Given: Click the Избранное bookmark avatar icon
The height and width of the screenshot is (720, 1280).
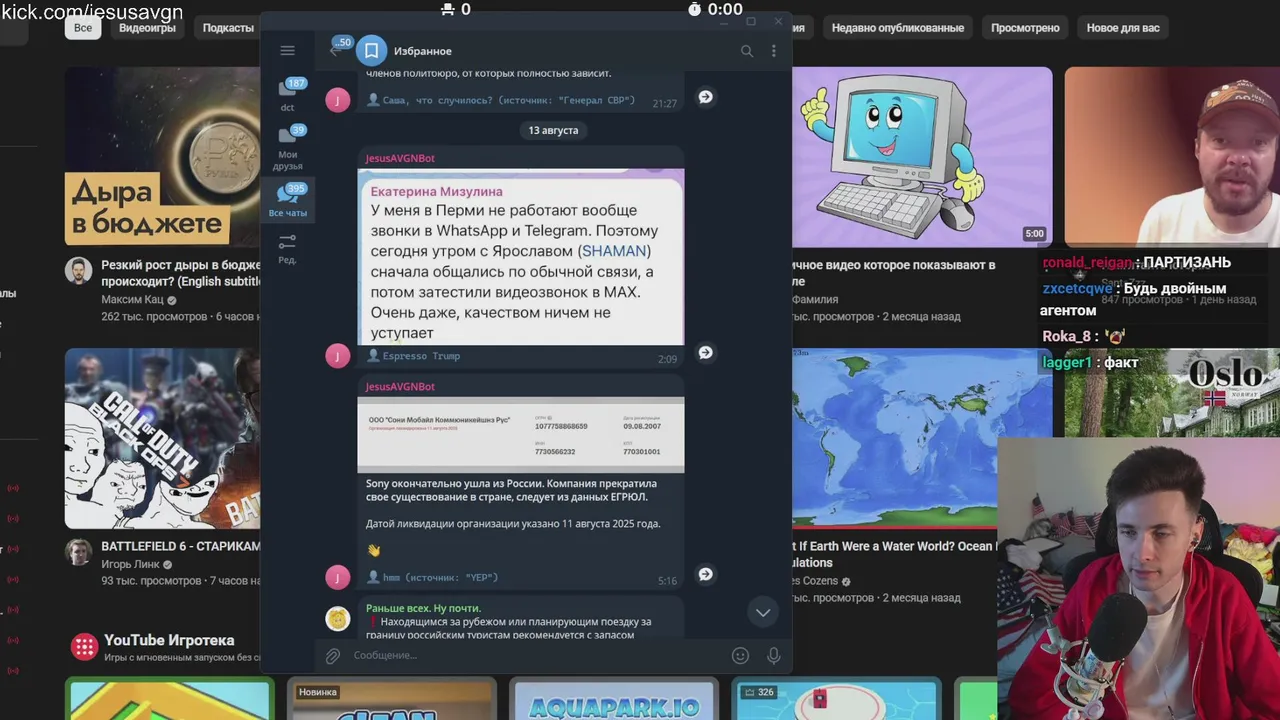Looking at the screenshot, I should (x=371, y=51).
